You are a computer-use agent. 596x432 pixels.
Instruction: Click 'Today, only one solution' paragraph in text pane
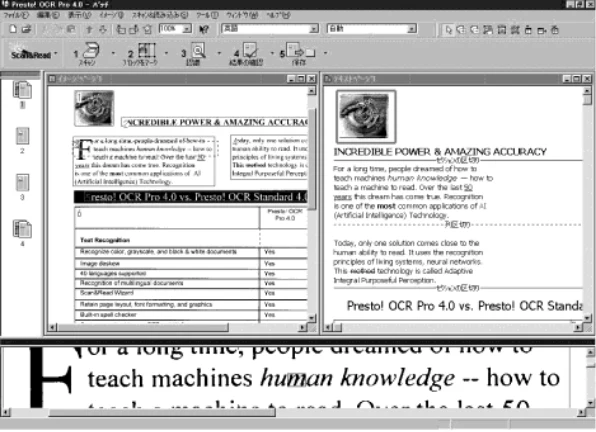pos(408,261)
